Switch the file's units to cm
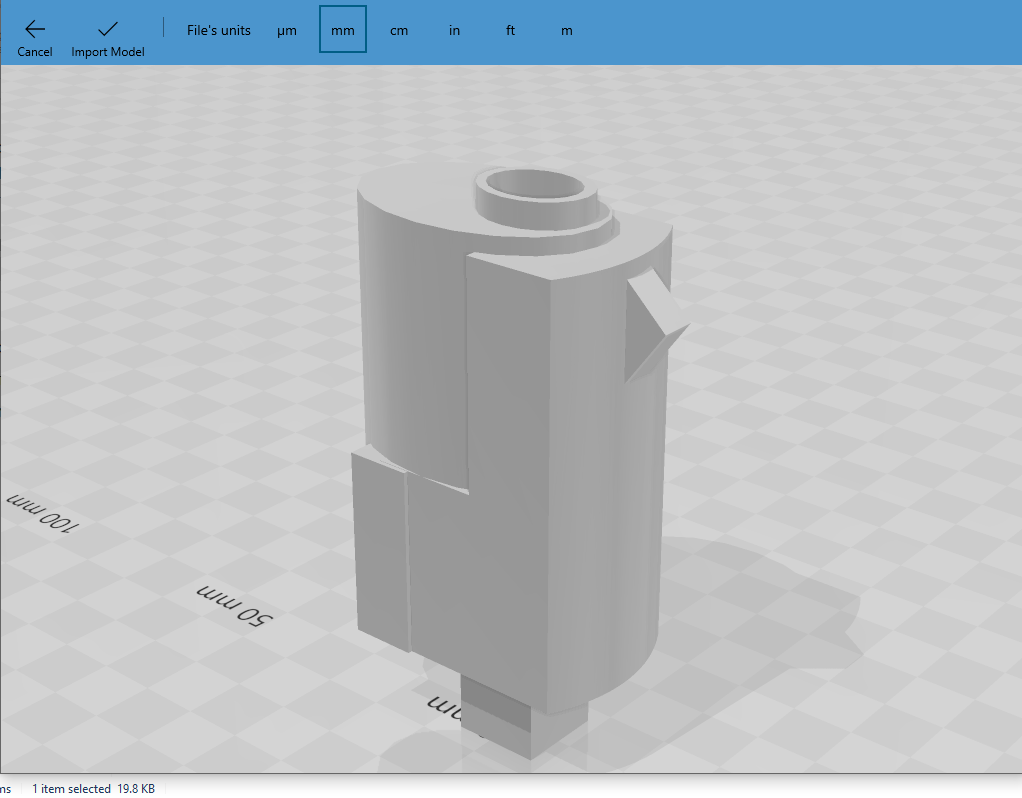The width and height of the screenshot is (1022, 798). [x=398, y=30]
